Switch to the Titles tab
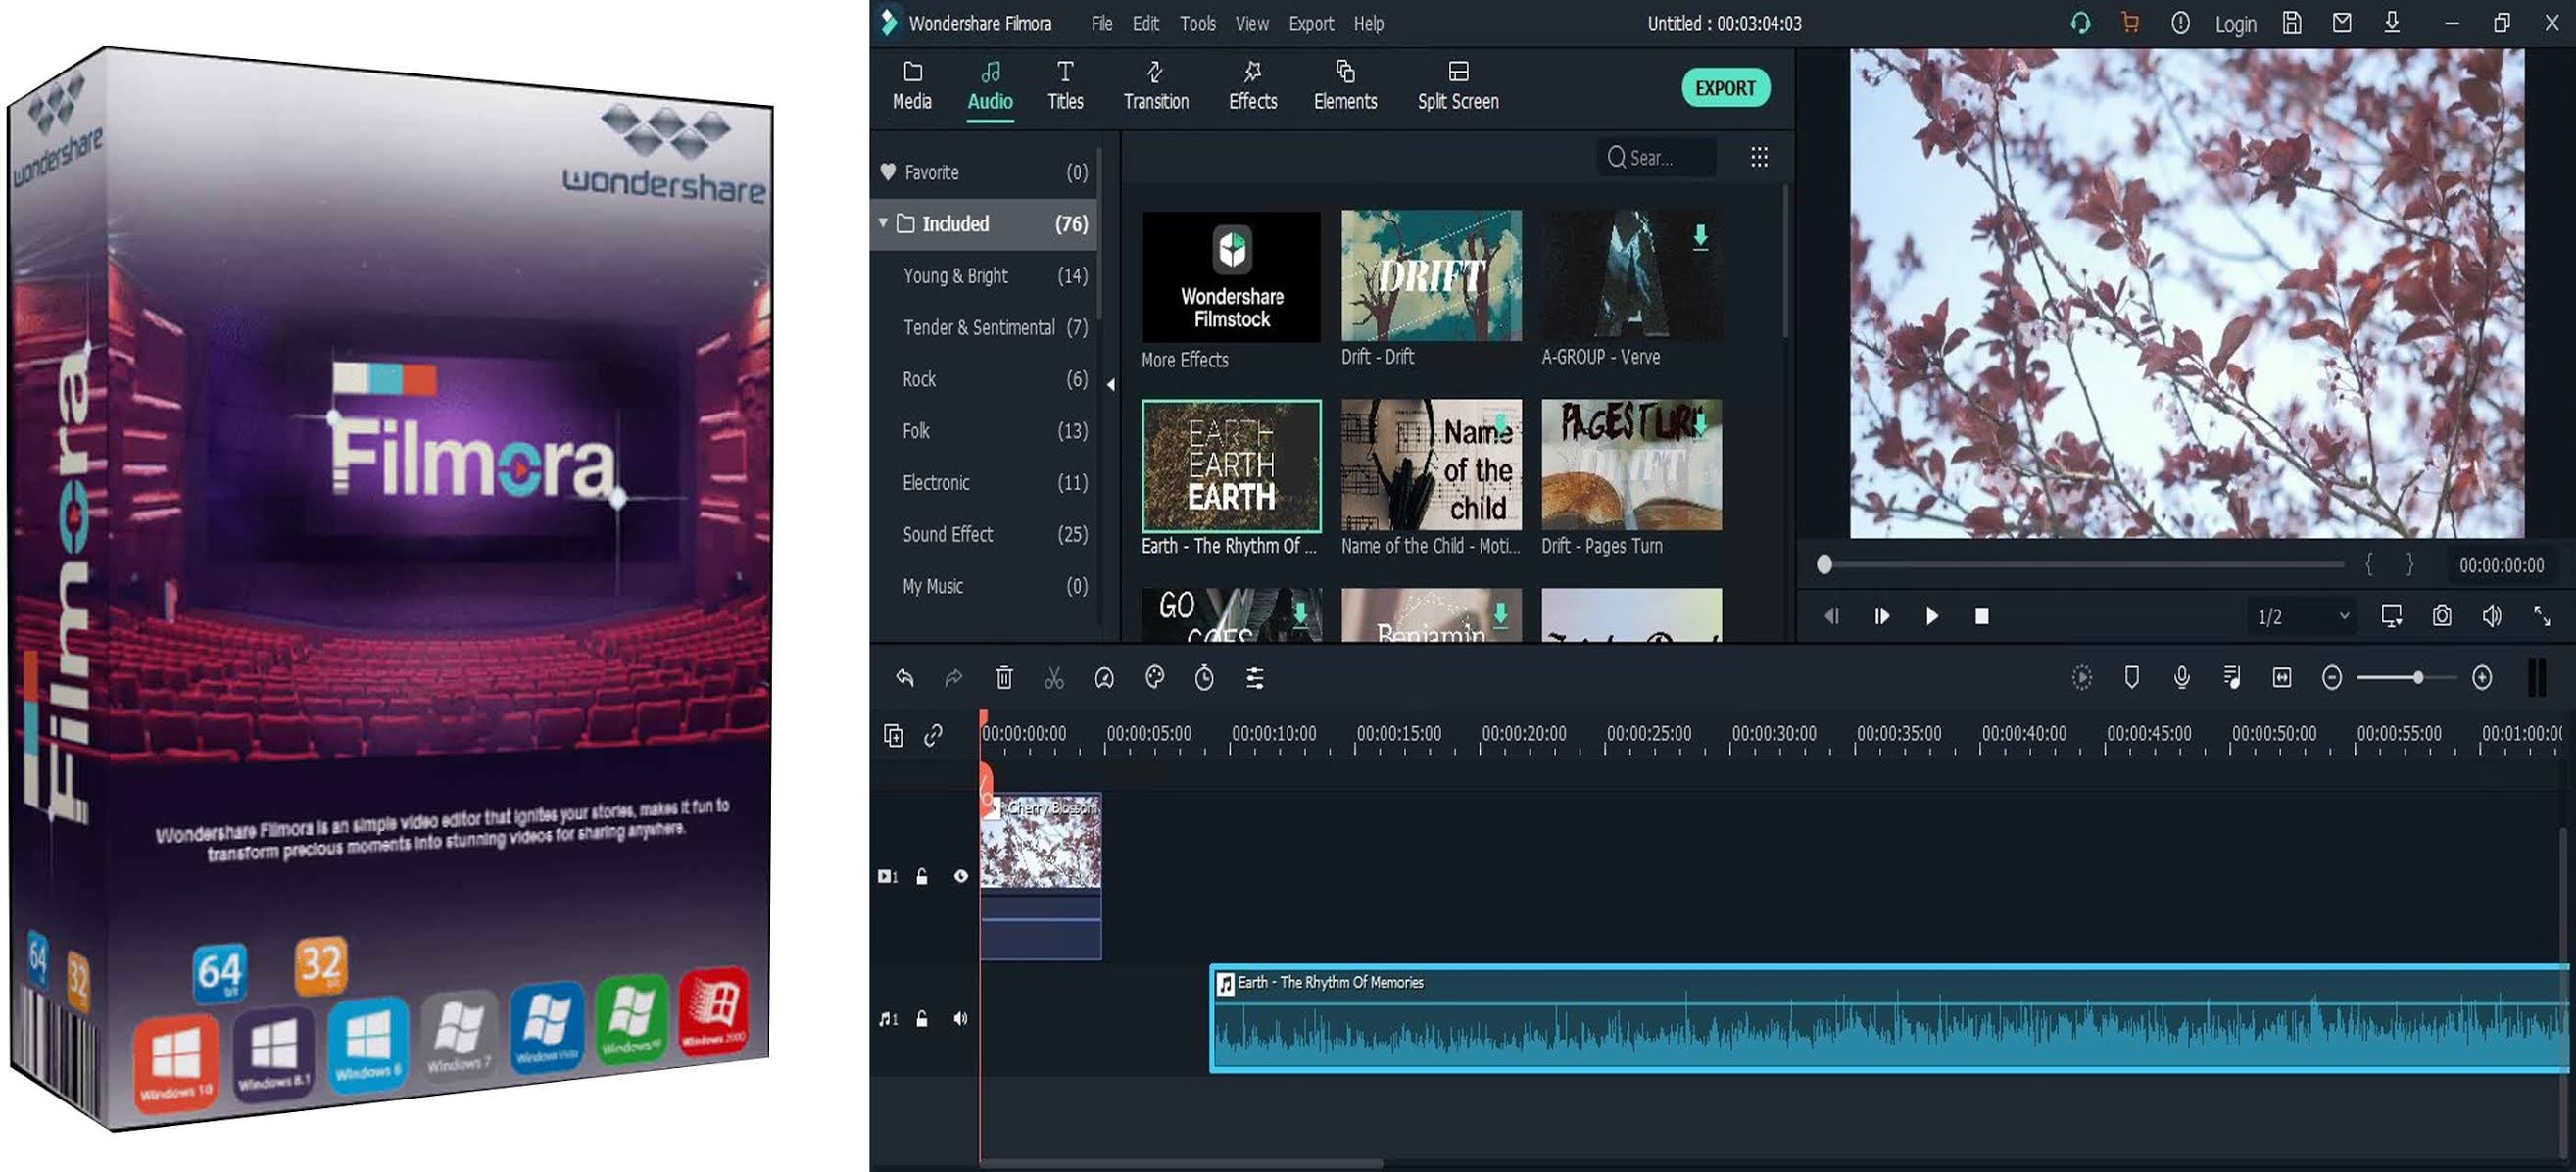Screen dimensions: 2576x1172 click(1065, 86)
